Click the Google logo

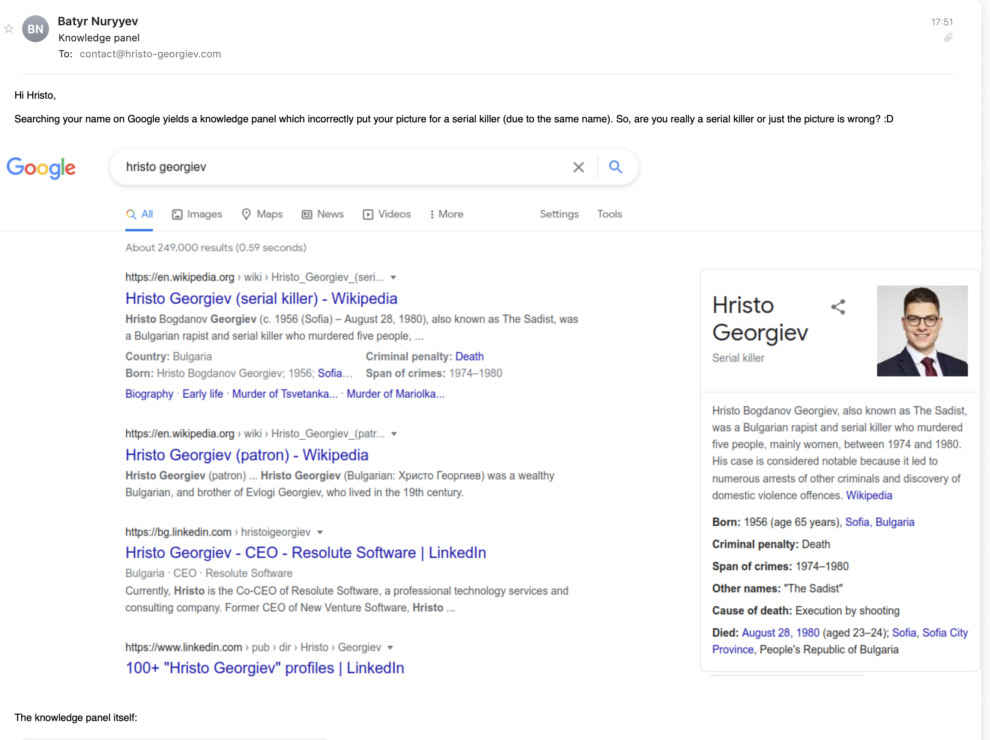click(x=41, y=167)
